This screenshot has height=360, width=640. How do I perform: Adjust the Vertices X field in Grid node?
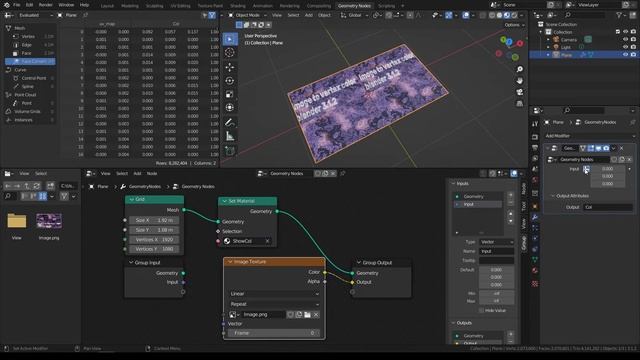tap(154, 240)
